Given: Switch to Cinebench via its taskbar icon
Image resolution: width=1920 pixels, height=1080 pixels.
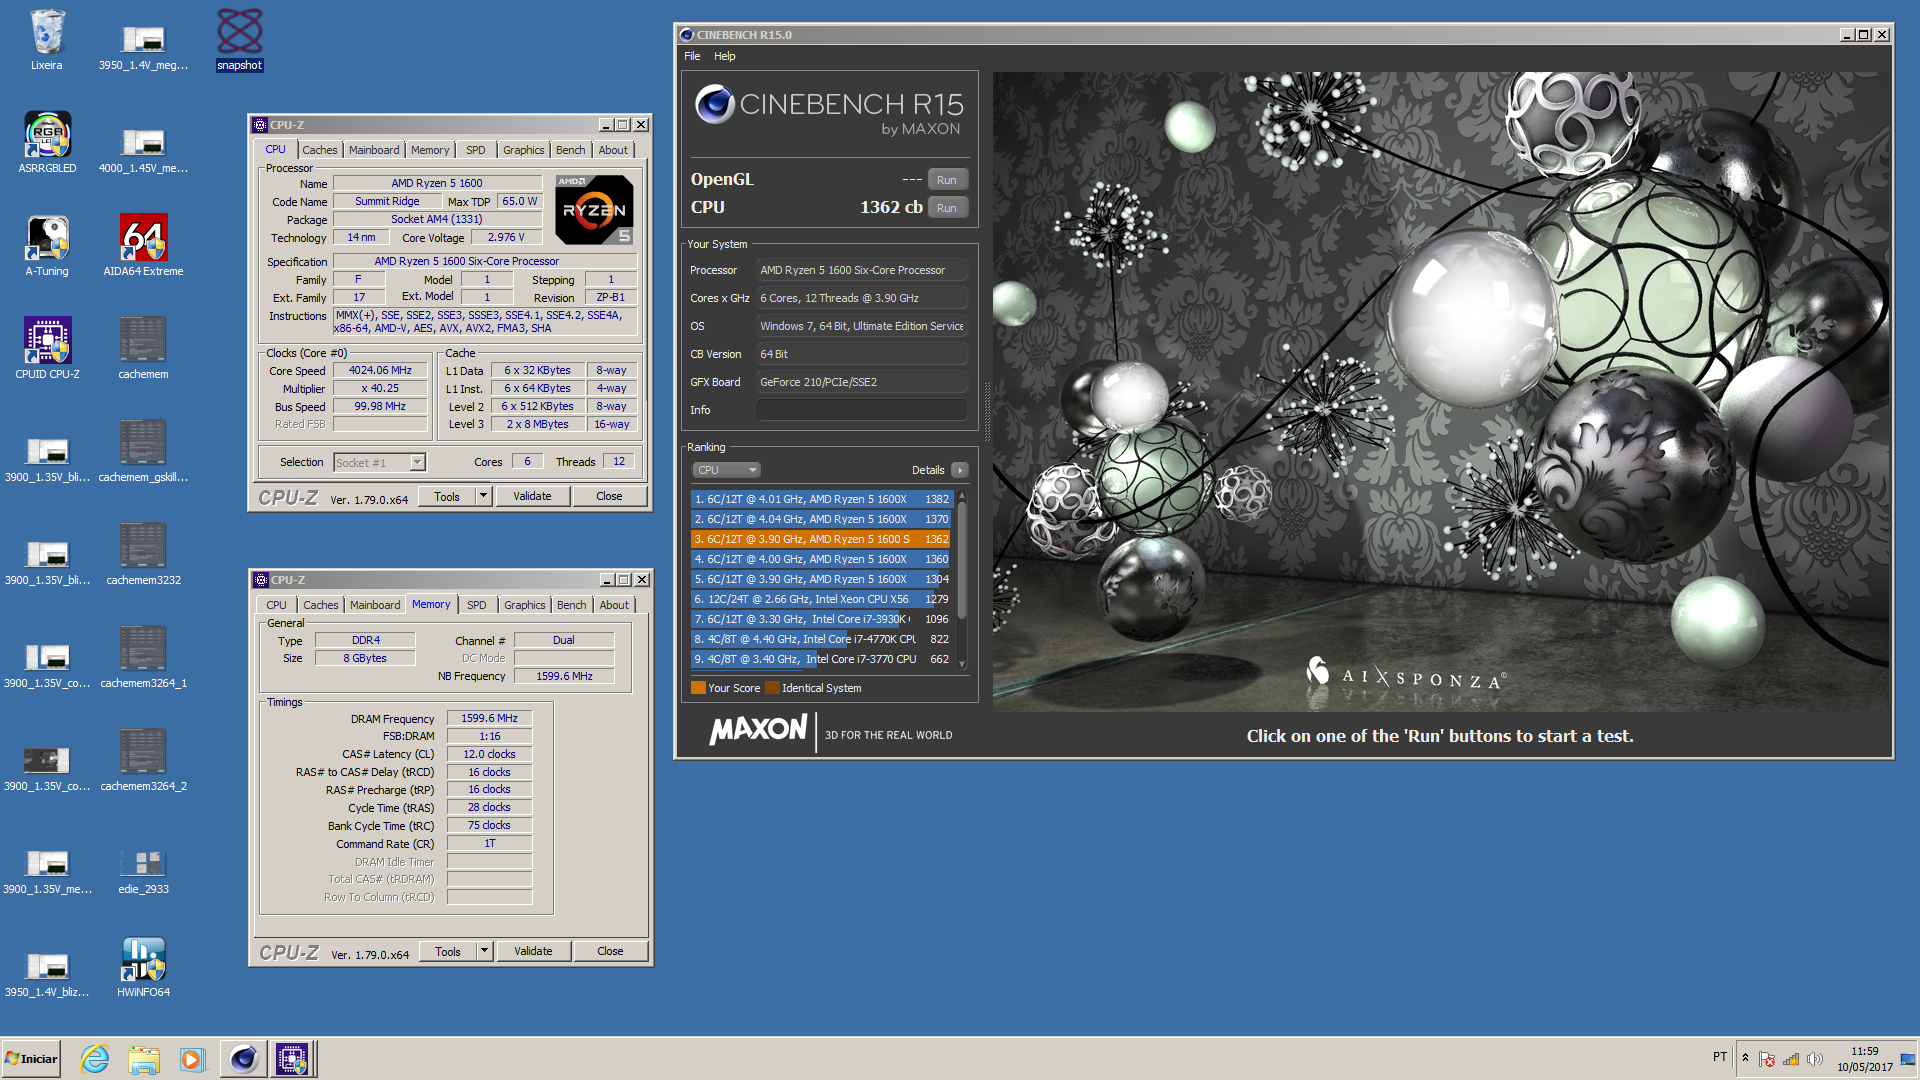Looking at the screenshot, I should click(243, 1059).
